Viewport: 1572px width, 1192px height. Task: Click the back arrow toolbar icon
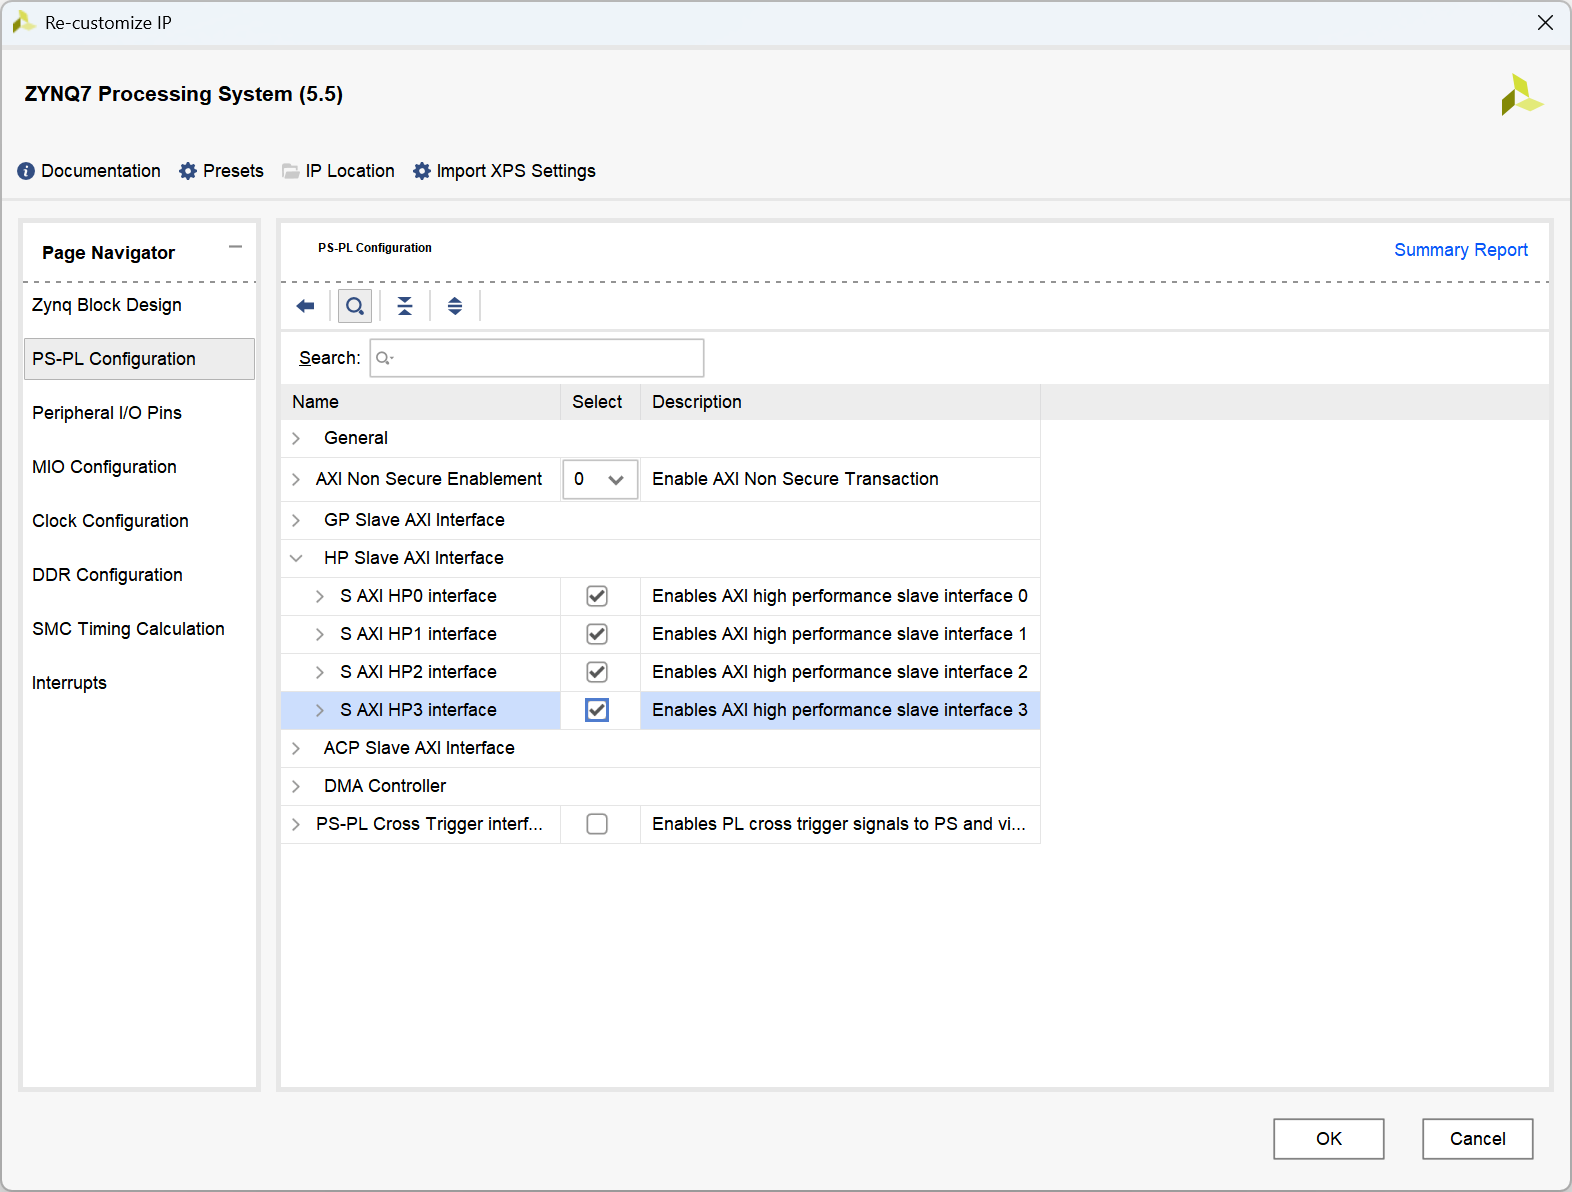[x=306, y=306]
